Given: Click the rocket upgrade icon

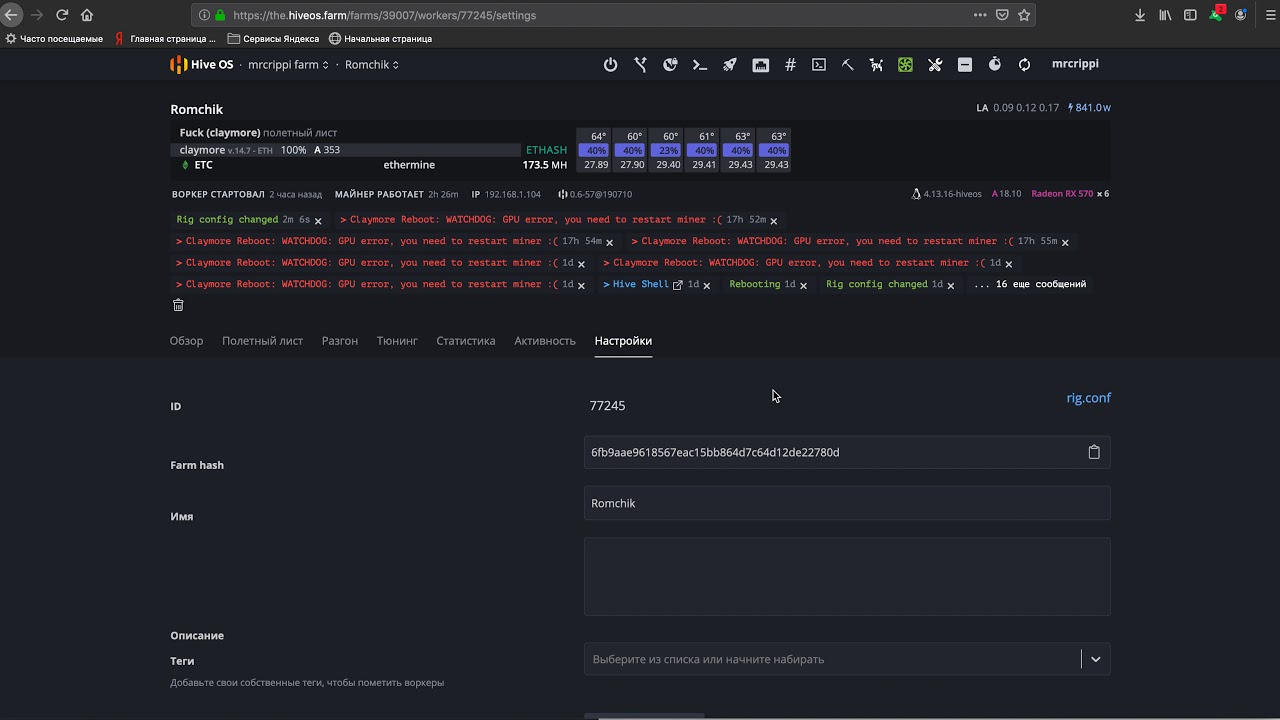Looking at the screenshot, I should 730,64.
